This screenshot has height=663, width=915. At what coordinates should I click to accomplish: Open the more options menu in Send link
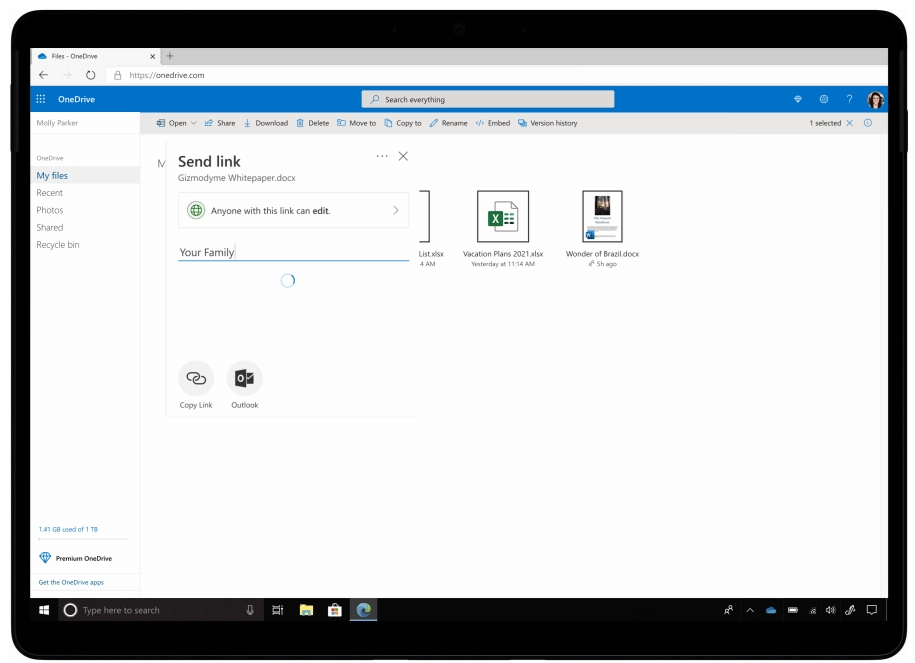[381, 156]
